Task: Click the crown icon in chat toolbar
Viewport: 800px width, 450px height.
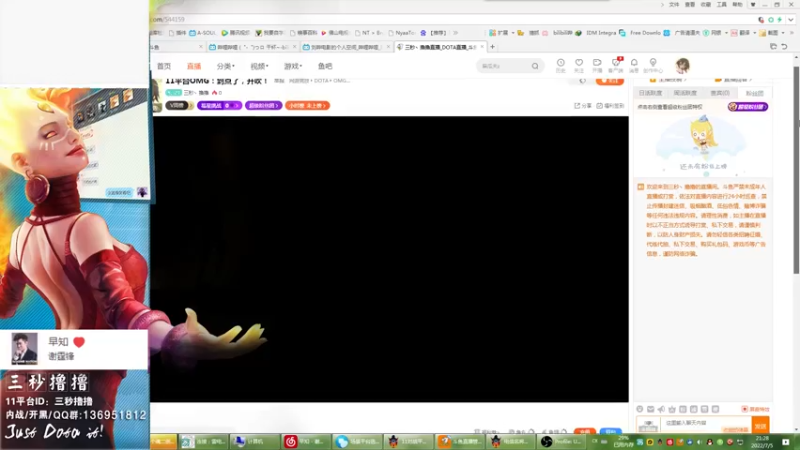Action: [x=672, y=409]
